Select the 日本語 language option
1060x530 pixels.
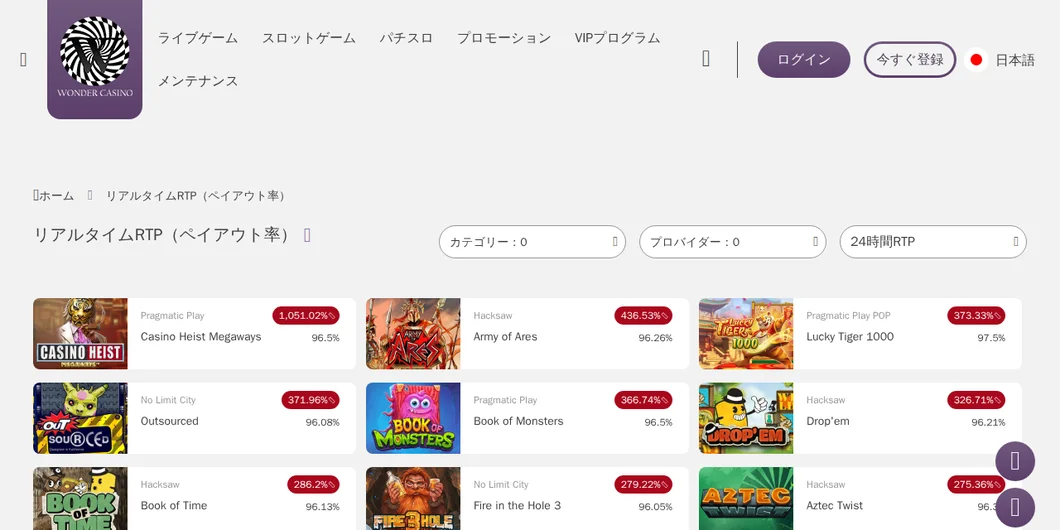click(x=1015, y=60)
